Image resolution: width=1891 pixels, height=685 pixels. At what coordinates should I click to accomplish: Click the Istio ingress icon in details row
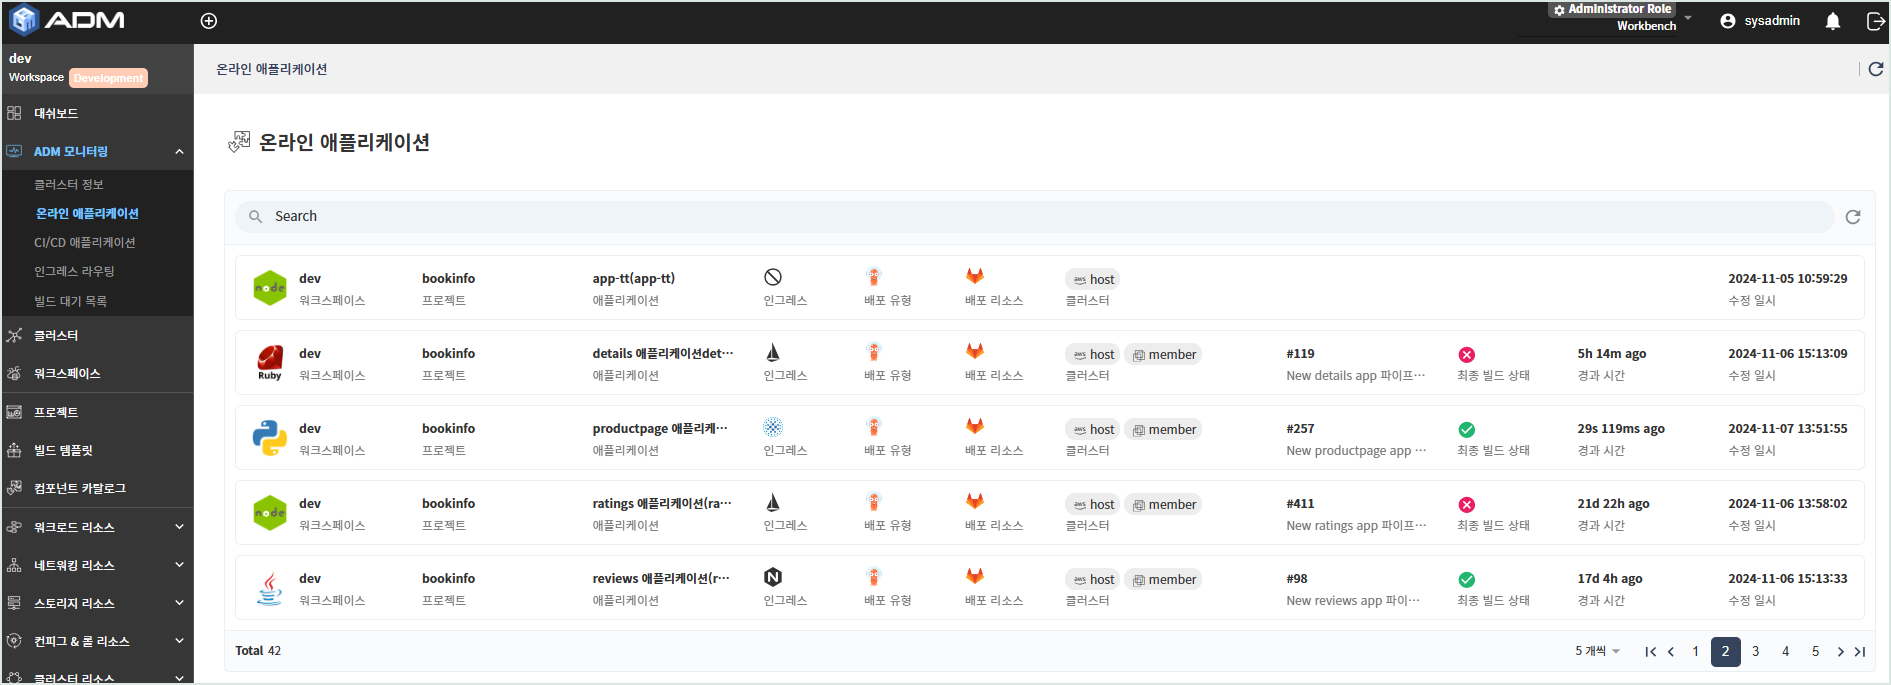773,352
